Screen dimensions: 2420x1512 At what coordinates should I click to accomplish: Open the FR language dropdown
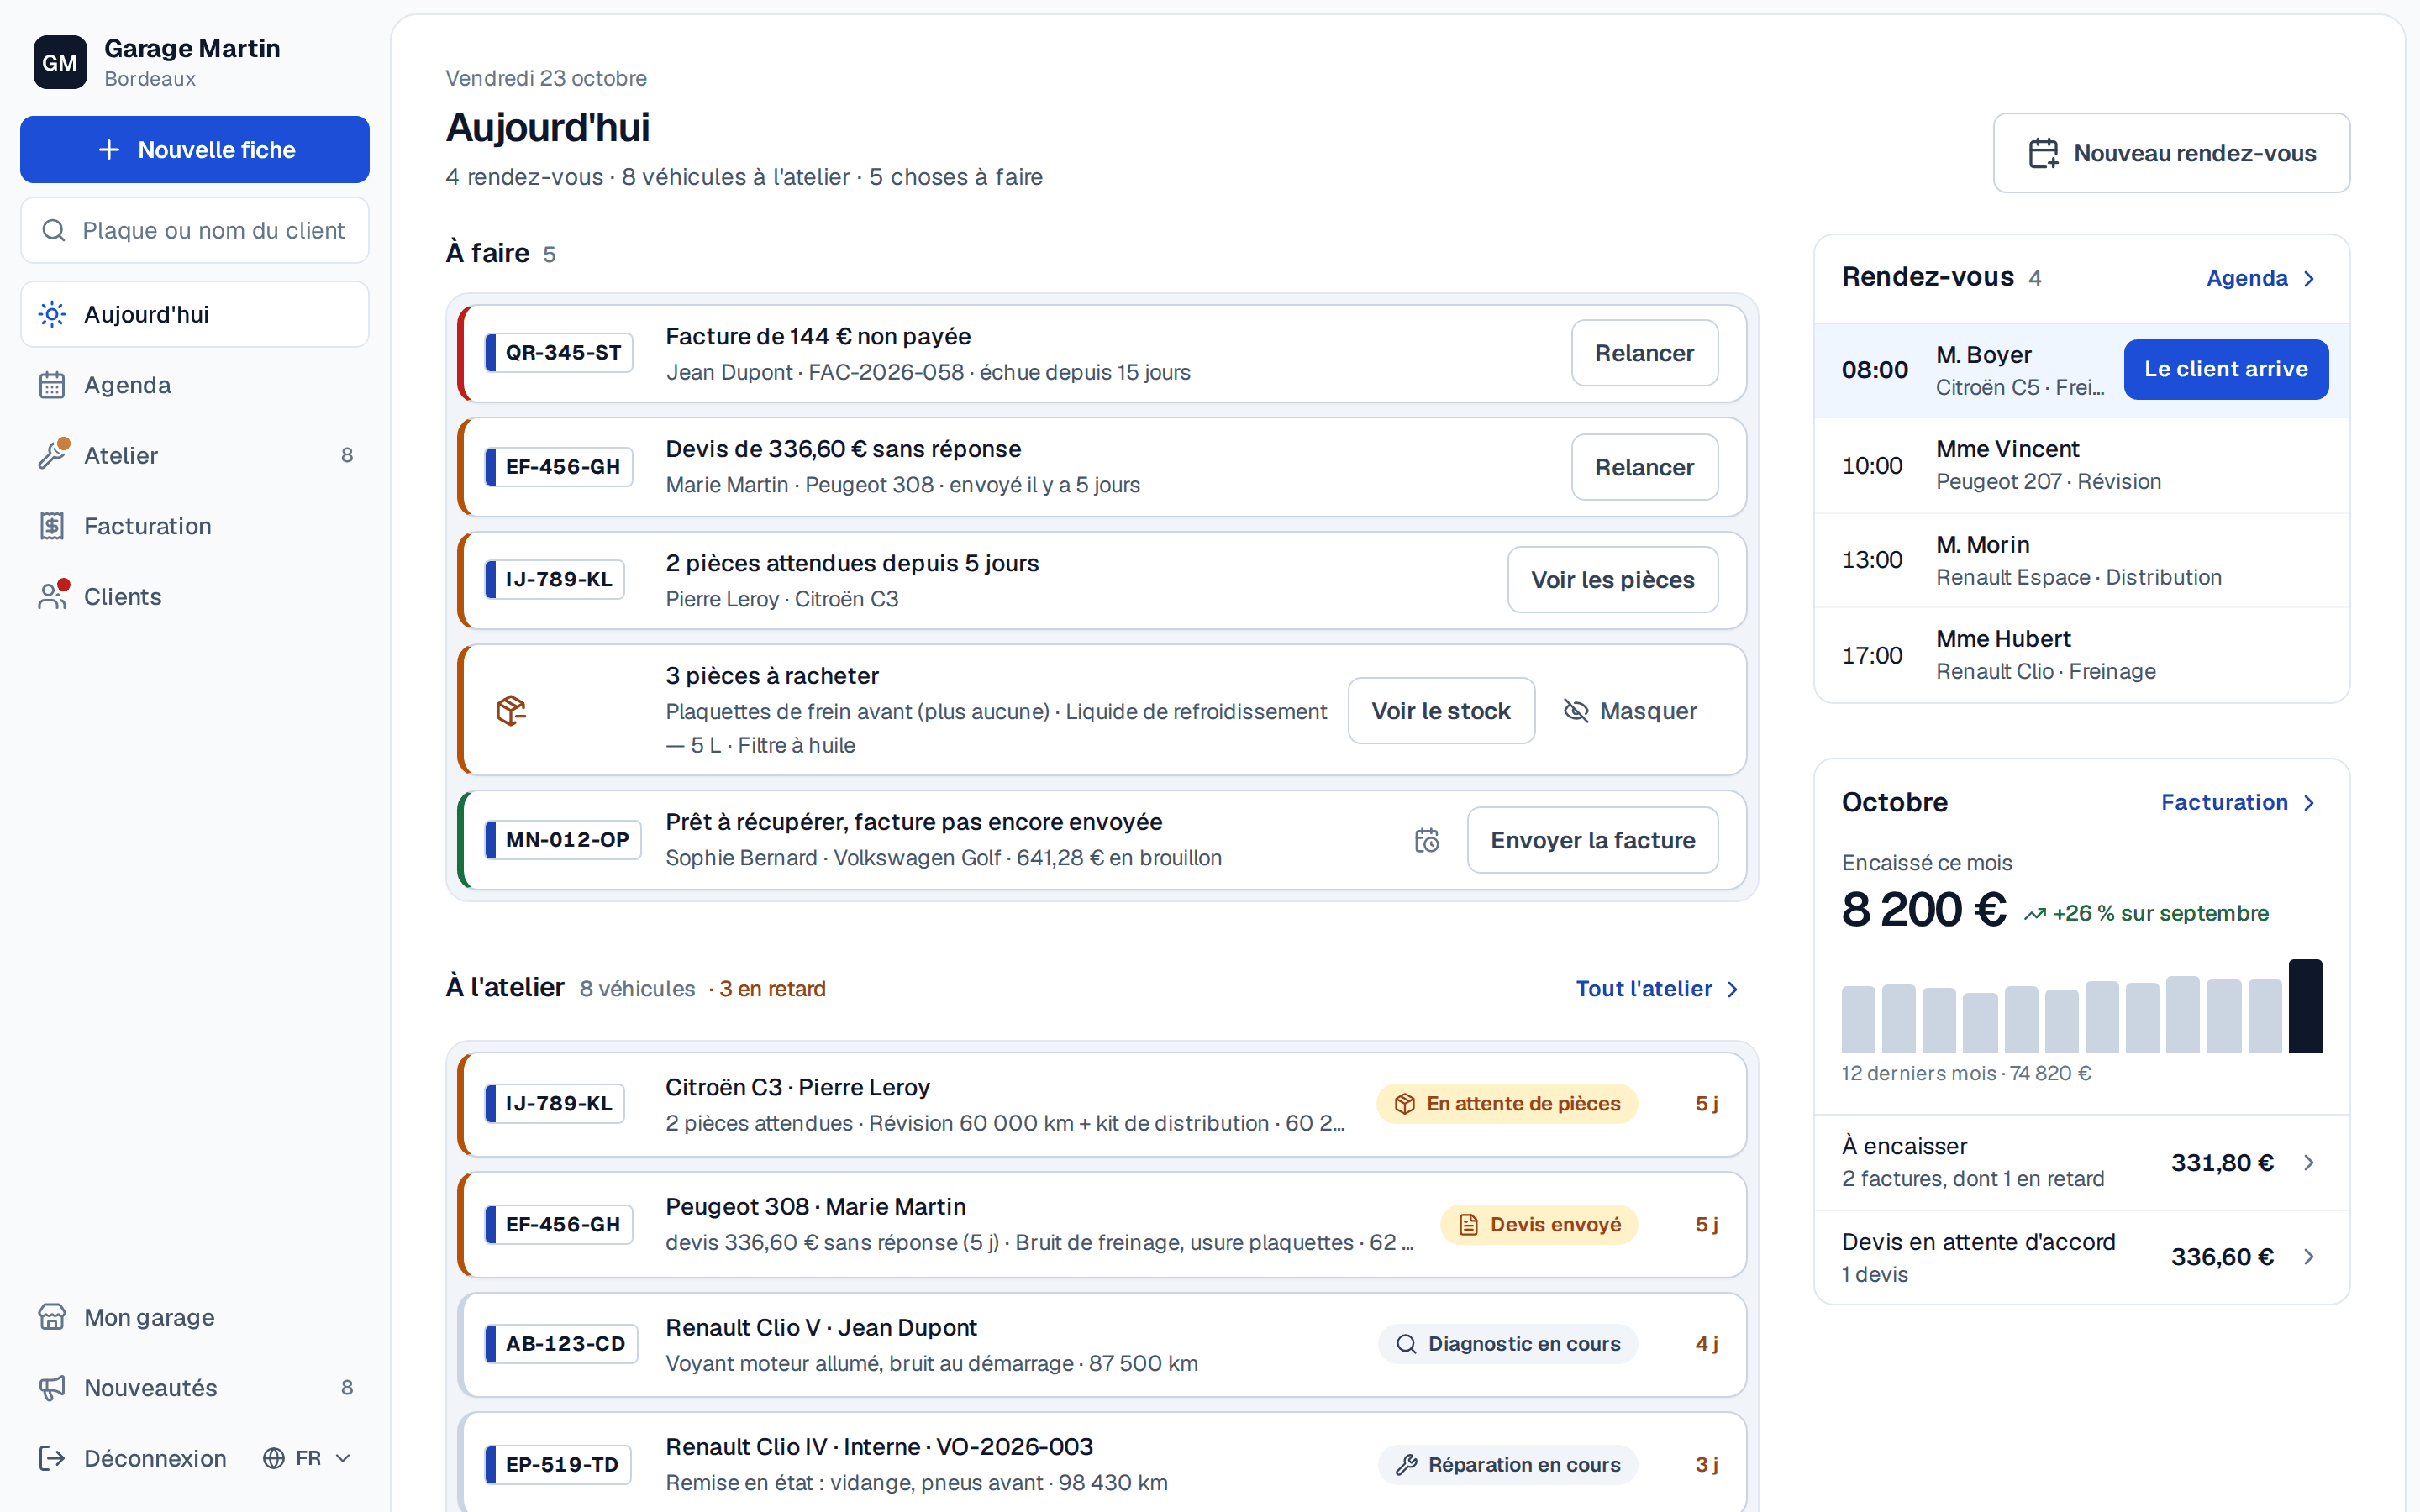tap(307, 1458)
